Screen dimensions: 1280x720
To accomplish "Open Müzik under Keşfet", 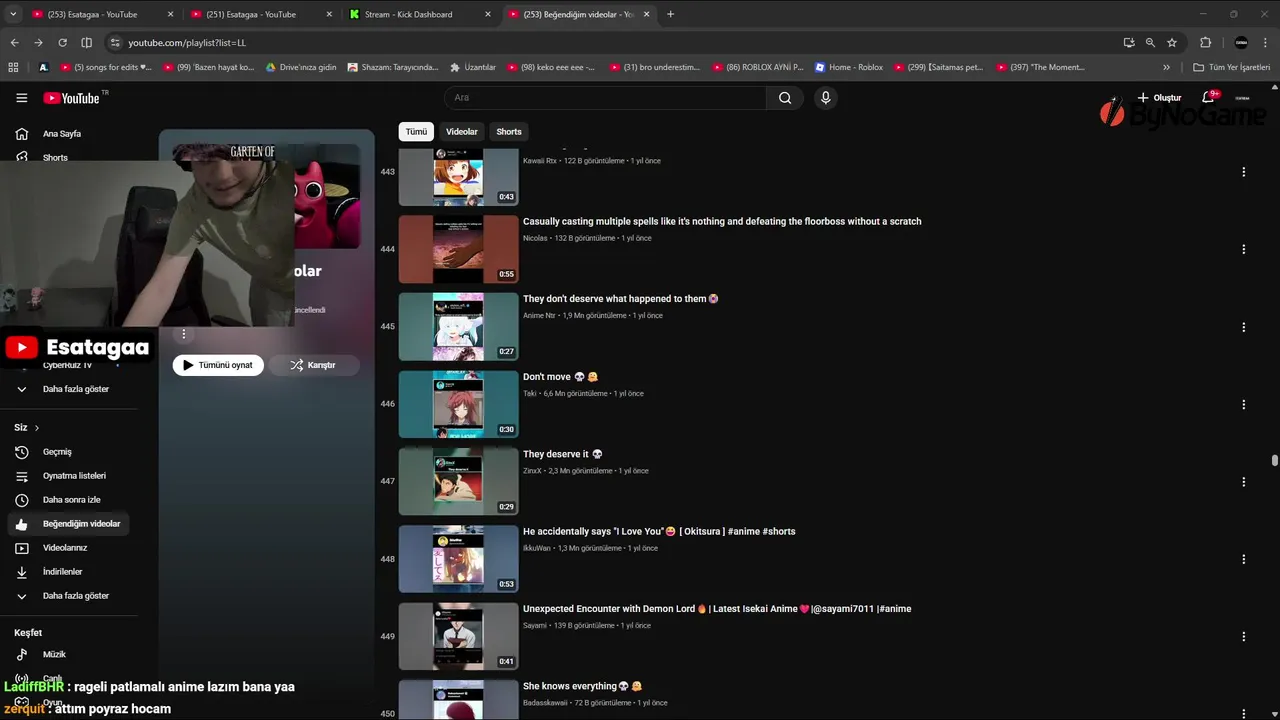I will tap(54, 655).
